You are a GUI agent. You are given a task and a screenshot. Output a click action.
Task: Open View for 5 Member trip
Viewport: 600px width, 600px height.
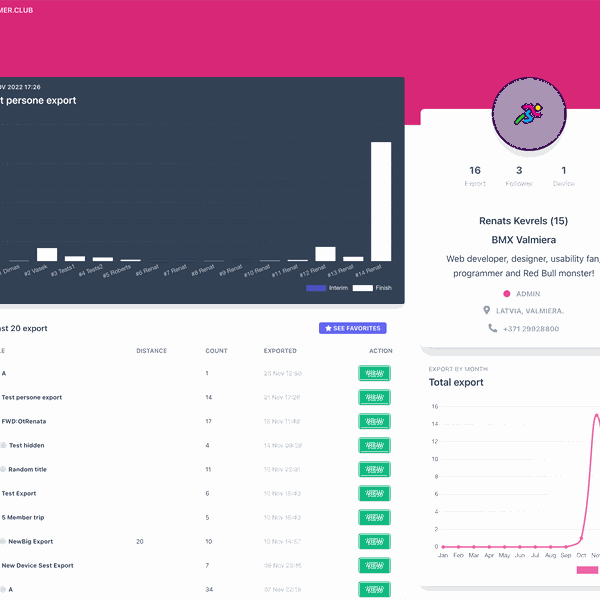374,517
